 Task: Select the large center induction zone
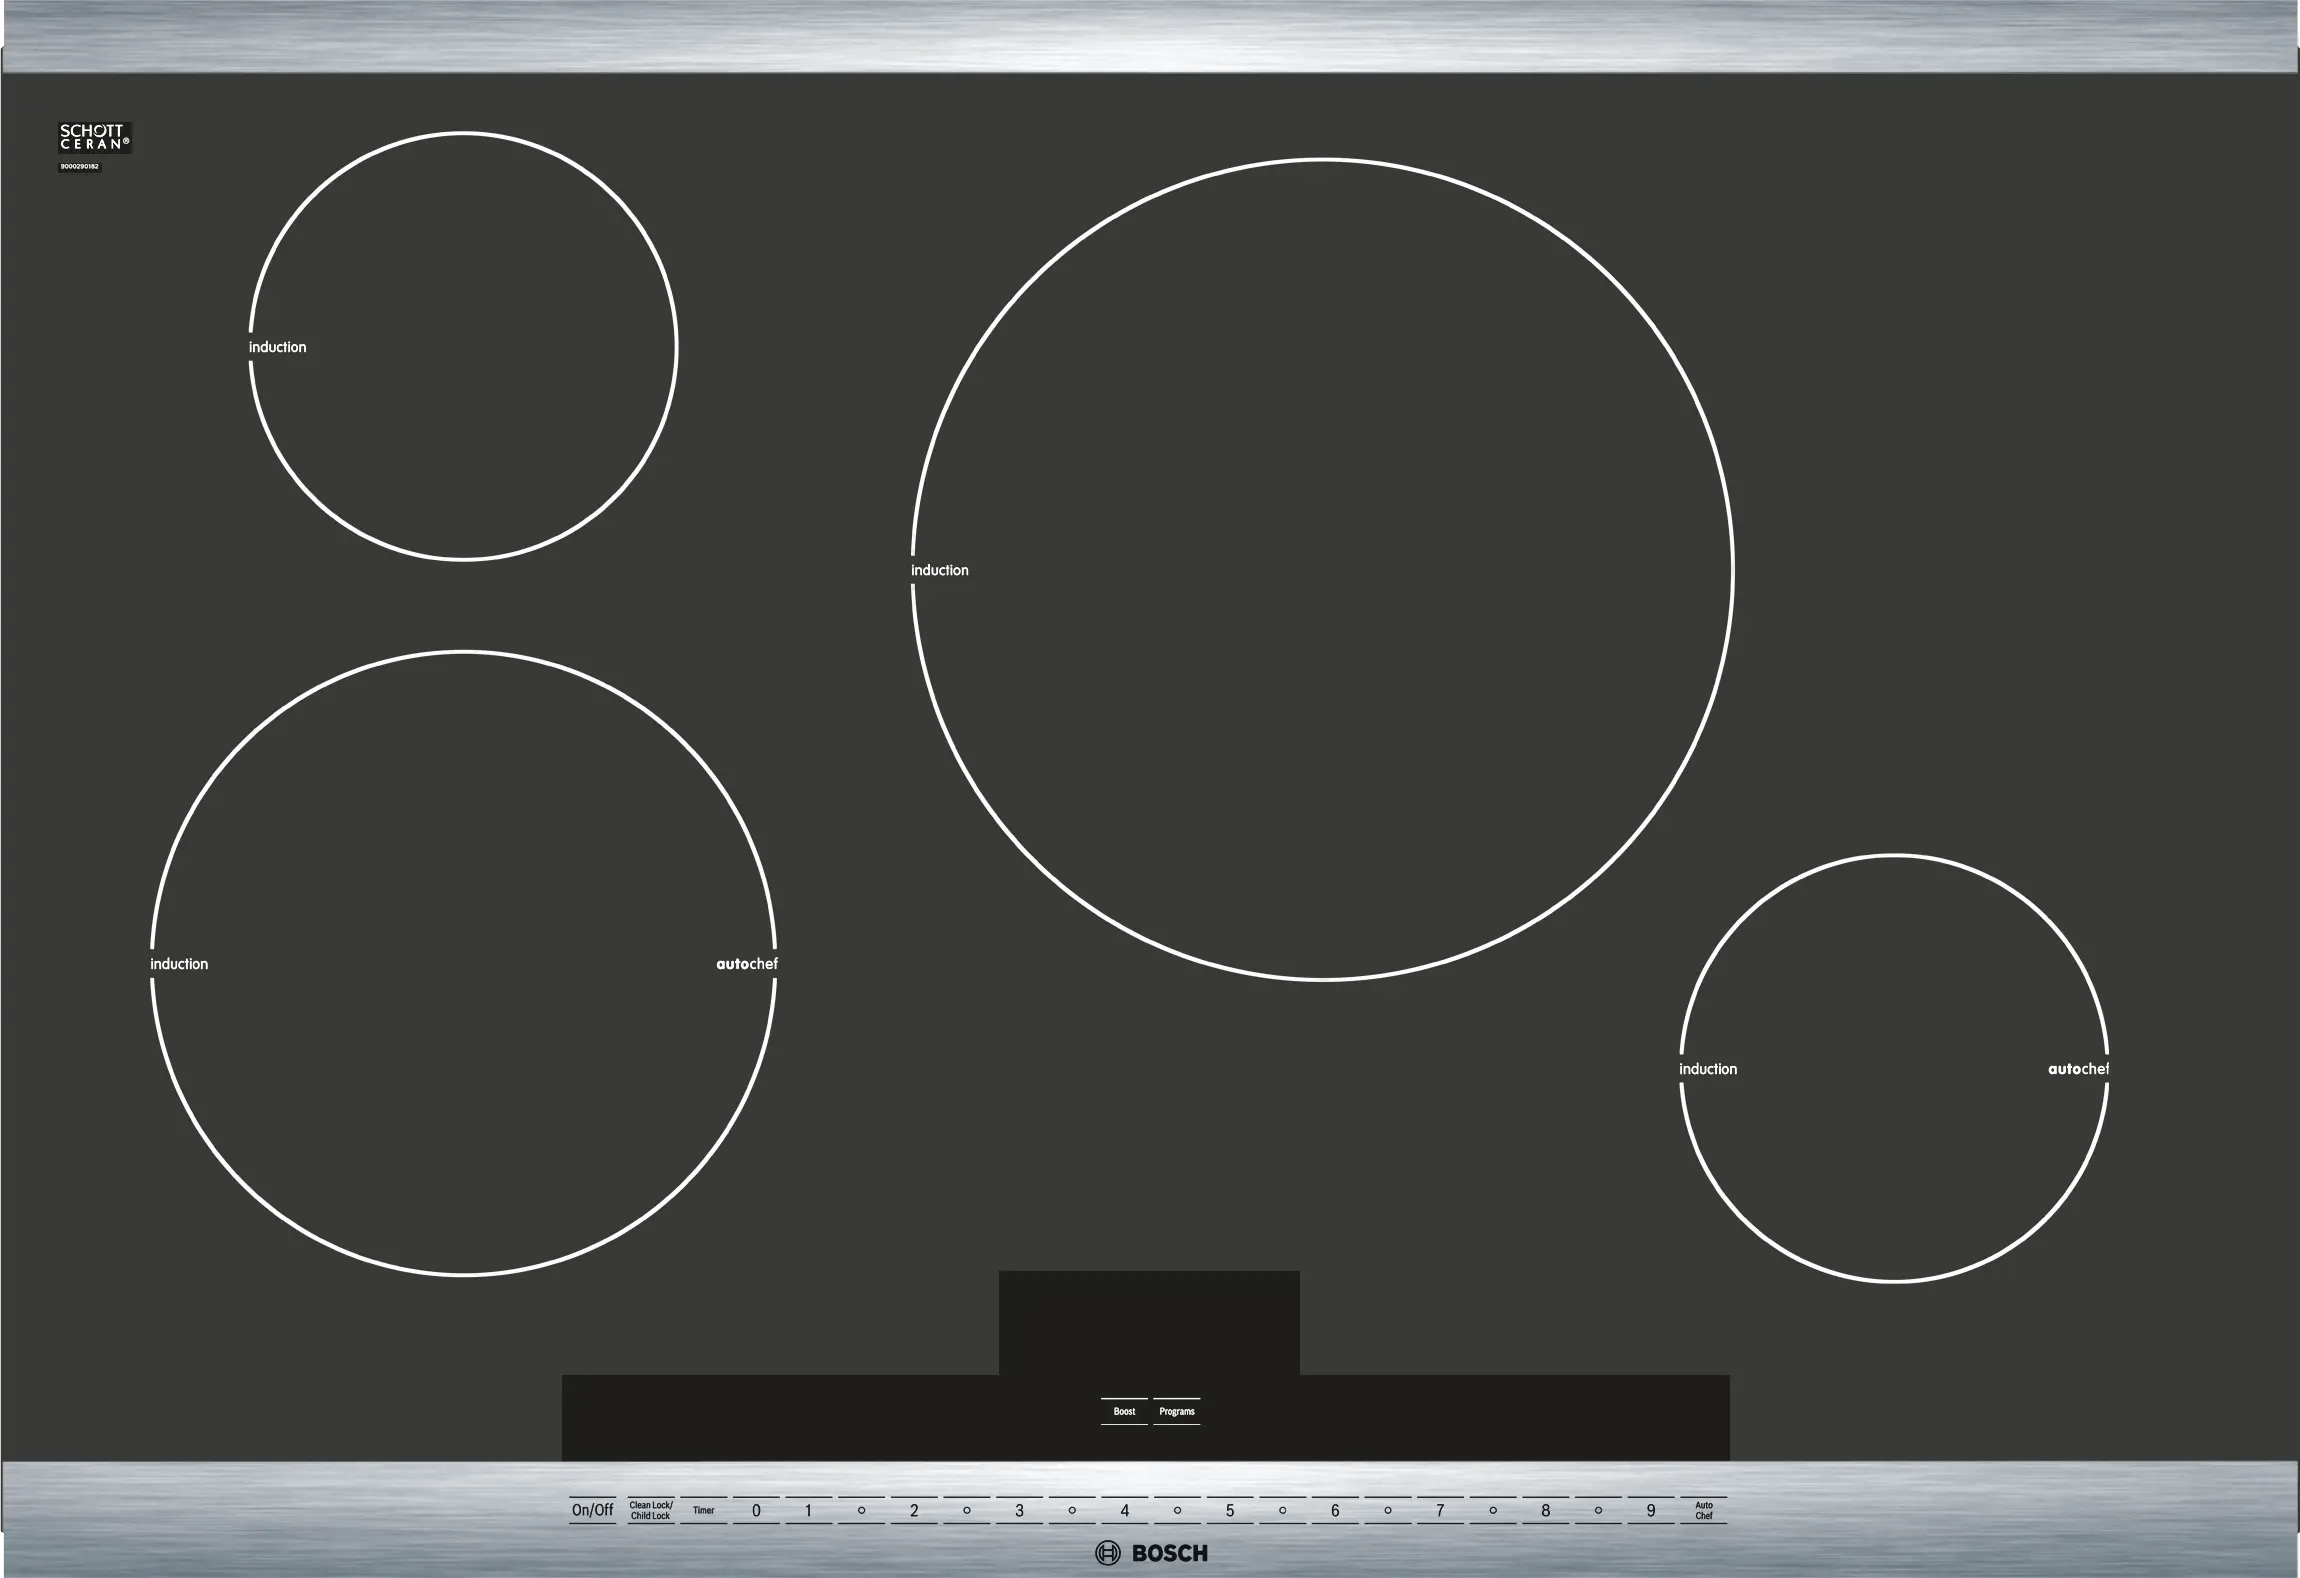coord(1322,569)
